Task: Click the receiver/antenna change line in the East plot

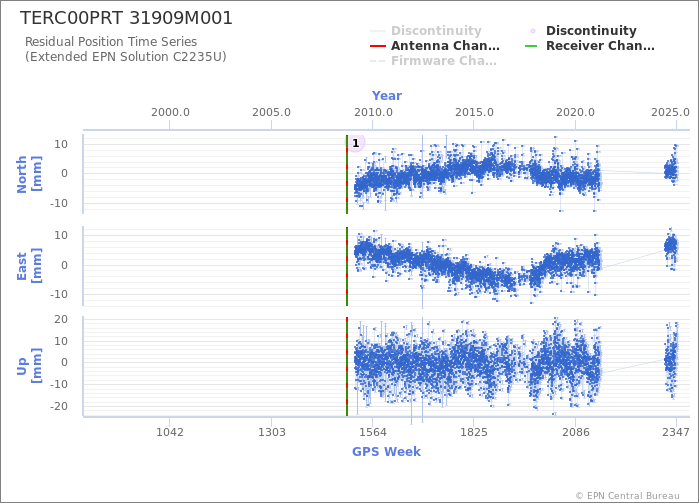Action: (x=347, y=267)
